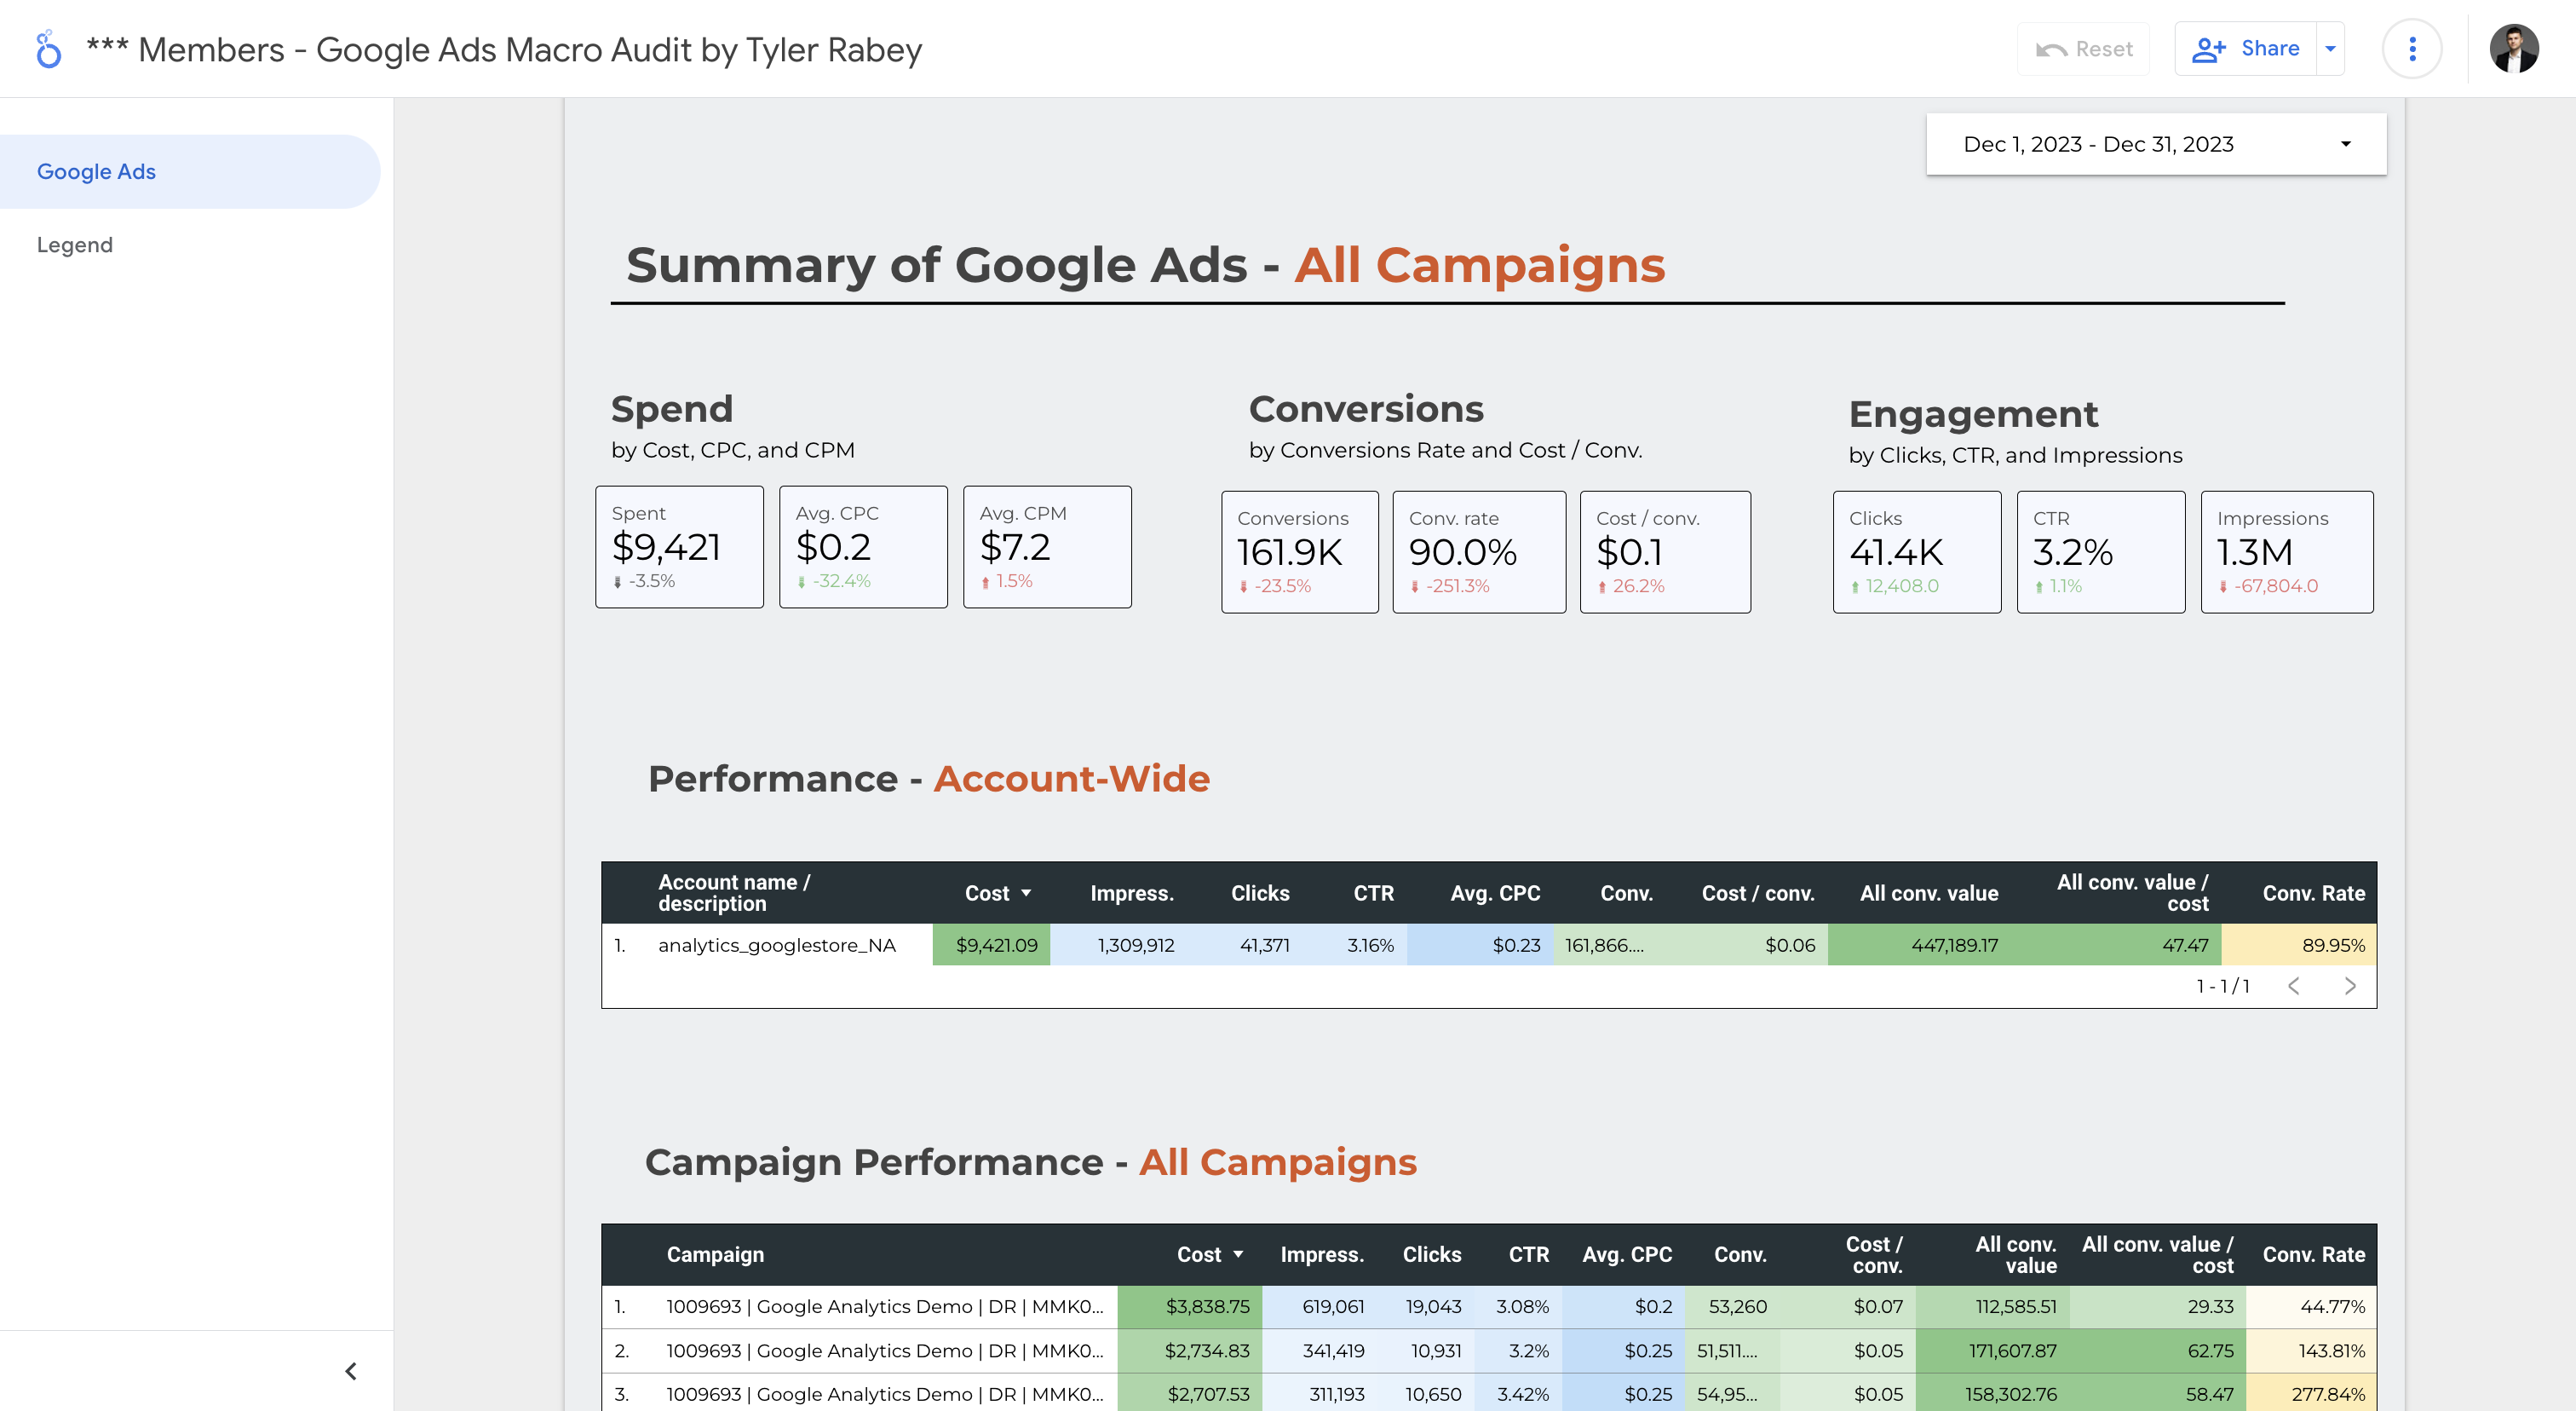Open the date range dropdown Dec 2023
This screenshot has width=2576, height=1411.
[2156, 144]
